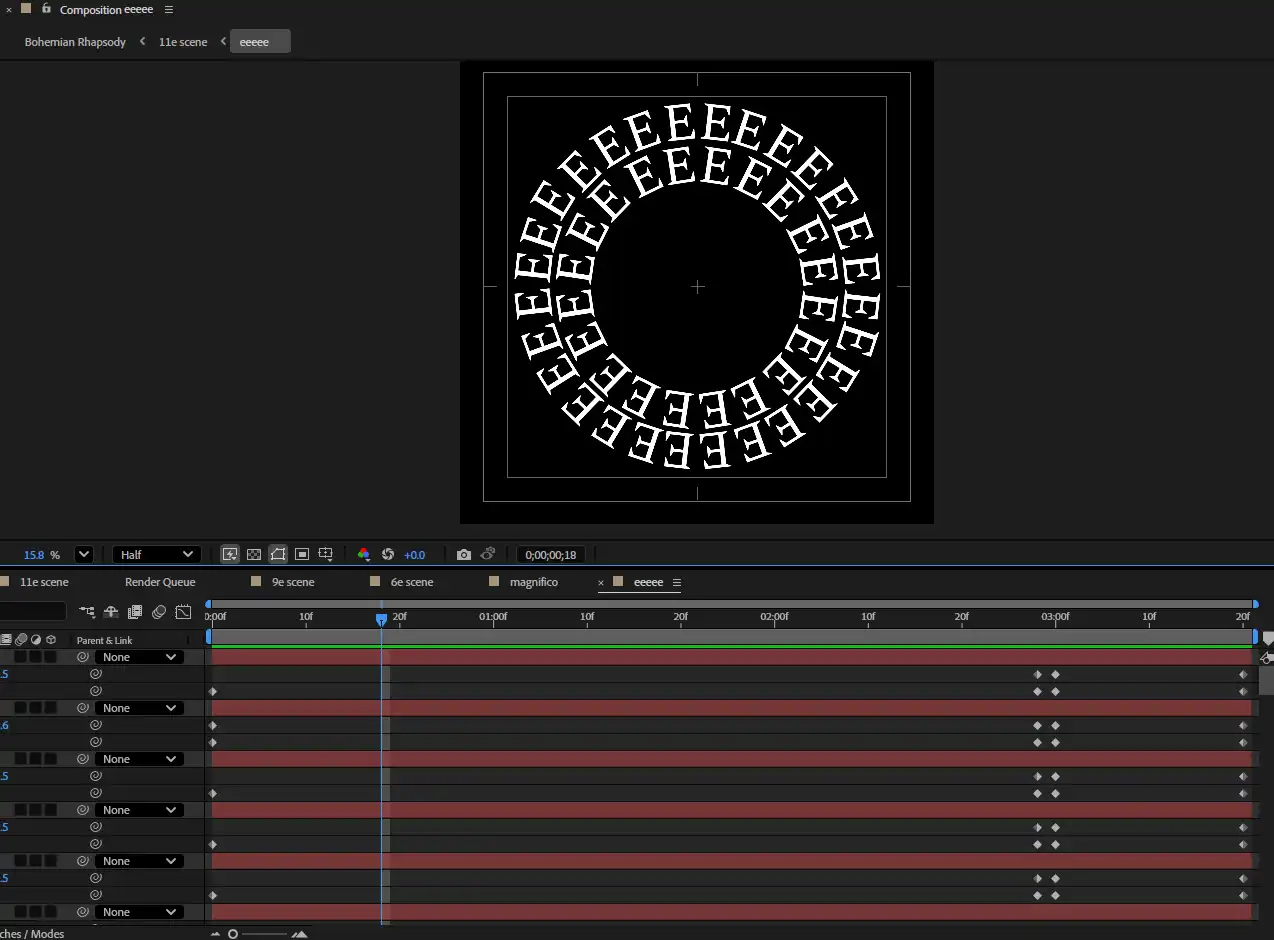Take a snapshot with the camera icon

coord(463,554)
